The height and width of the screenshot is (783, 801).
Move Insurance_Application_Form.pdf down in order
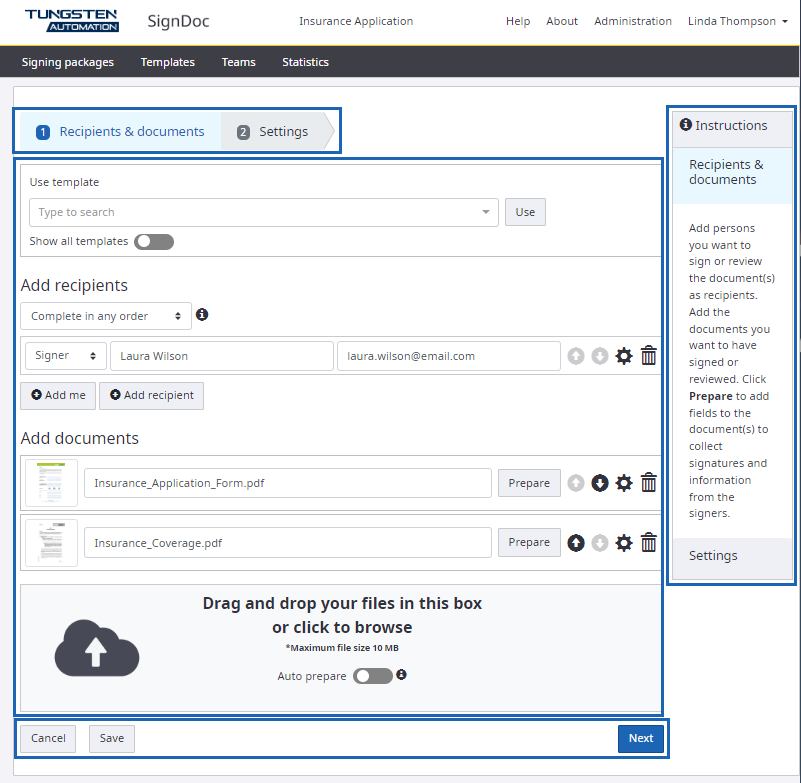point(600,483)
